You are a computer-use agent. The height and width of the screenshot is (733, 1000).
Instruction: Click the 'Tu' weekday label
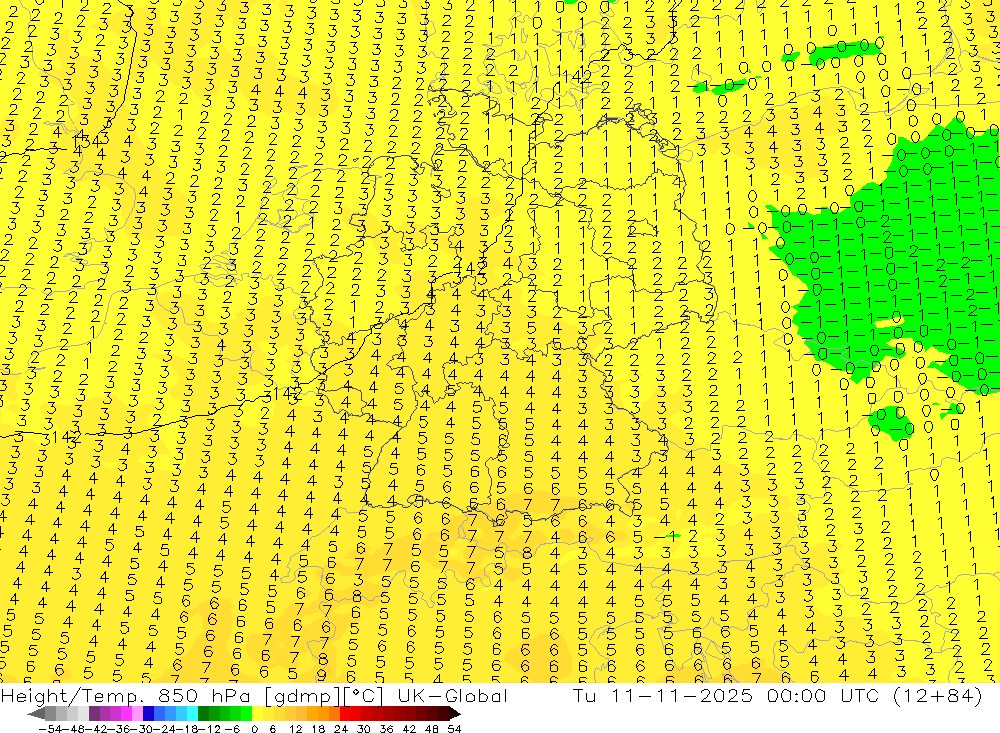pyautogui.click(x=586, y=696)
